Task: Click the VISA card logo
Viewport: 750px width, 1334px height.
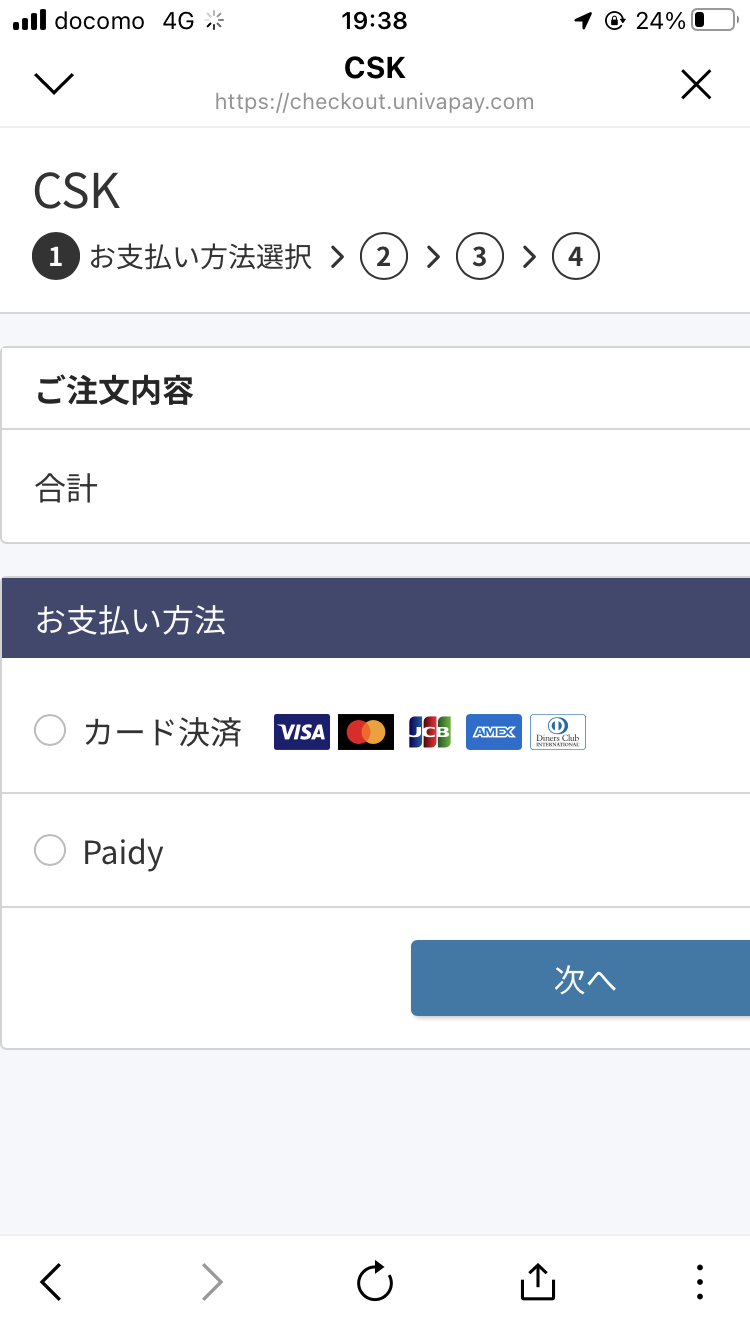Action: click(302, 732)
